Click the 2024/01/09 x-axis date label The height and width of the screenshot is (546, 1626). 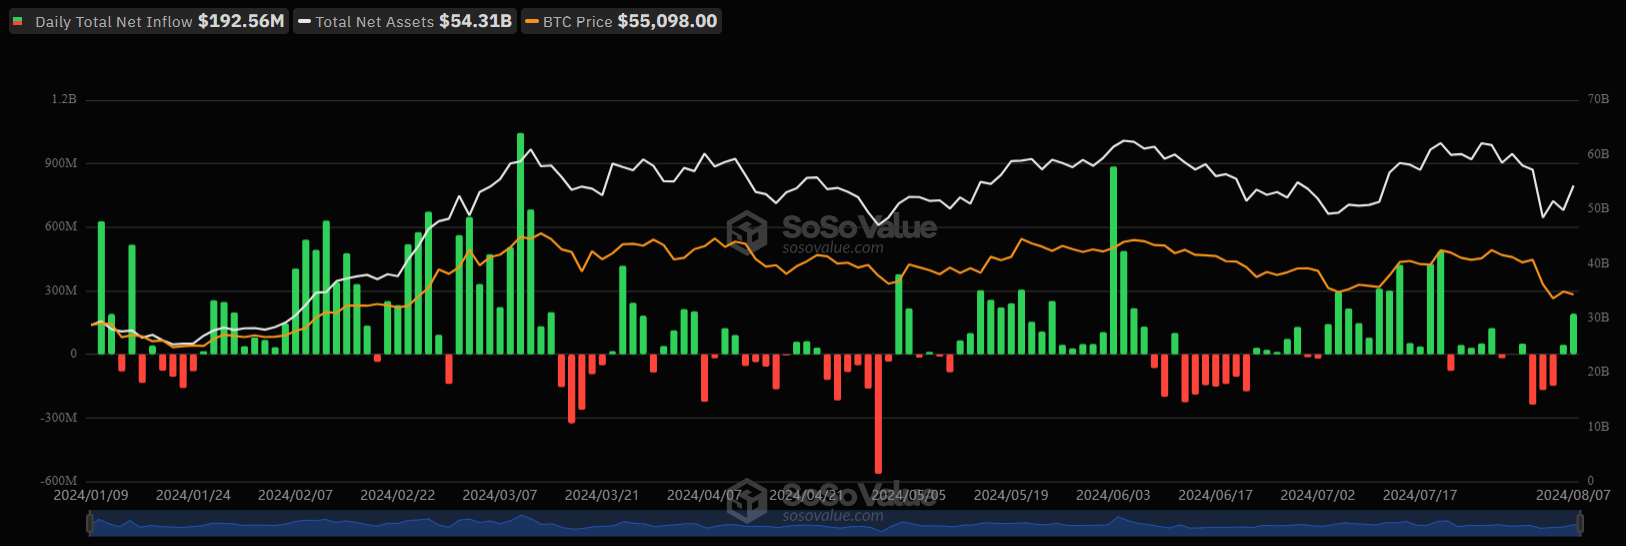point(91,495)
